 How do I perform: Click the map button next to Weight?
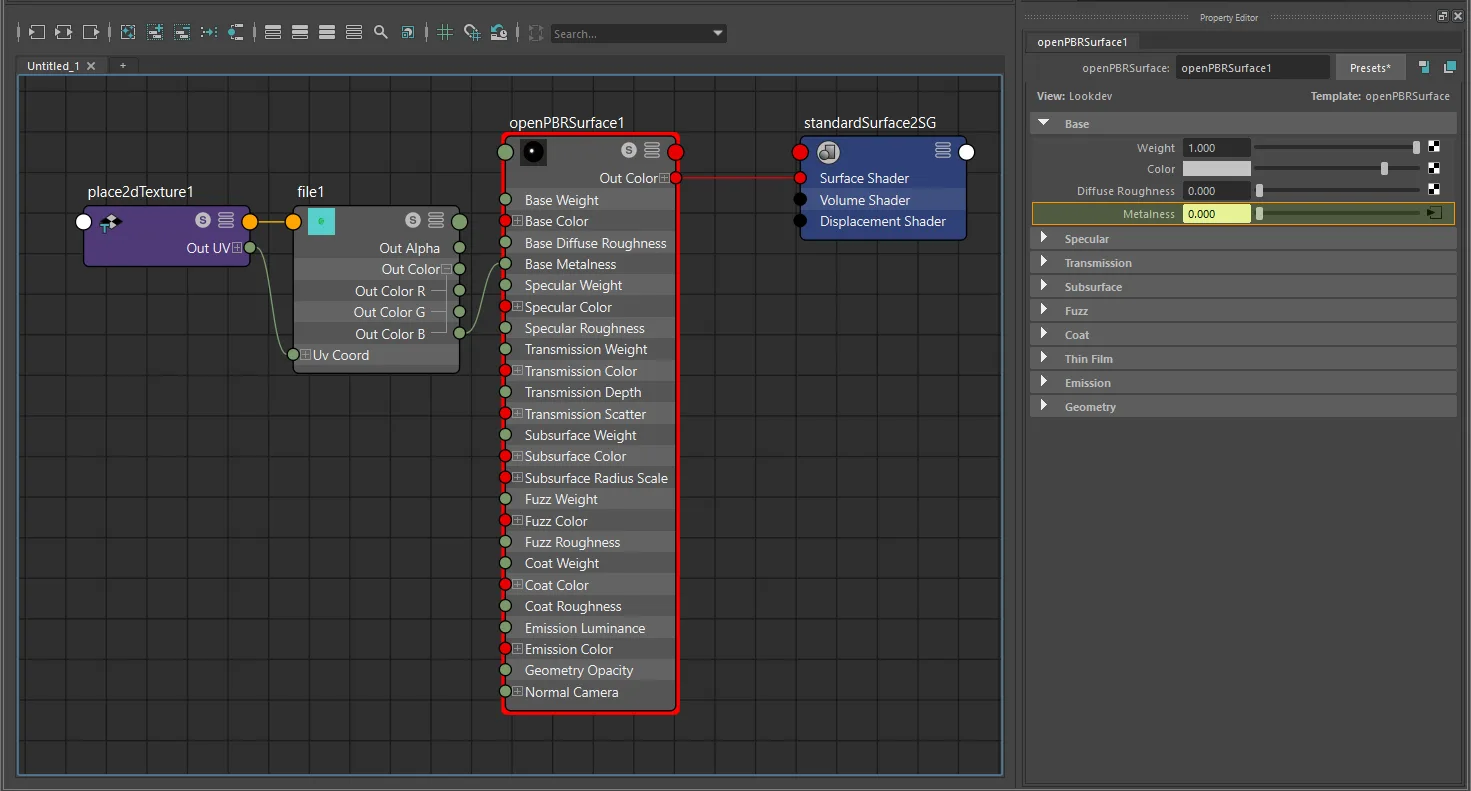click(1434, 147)
